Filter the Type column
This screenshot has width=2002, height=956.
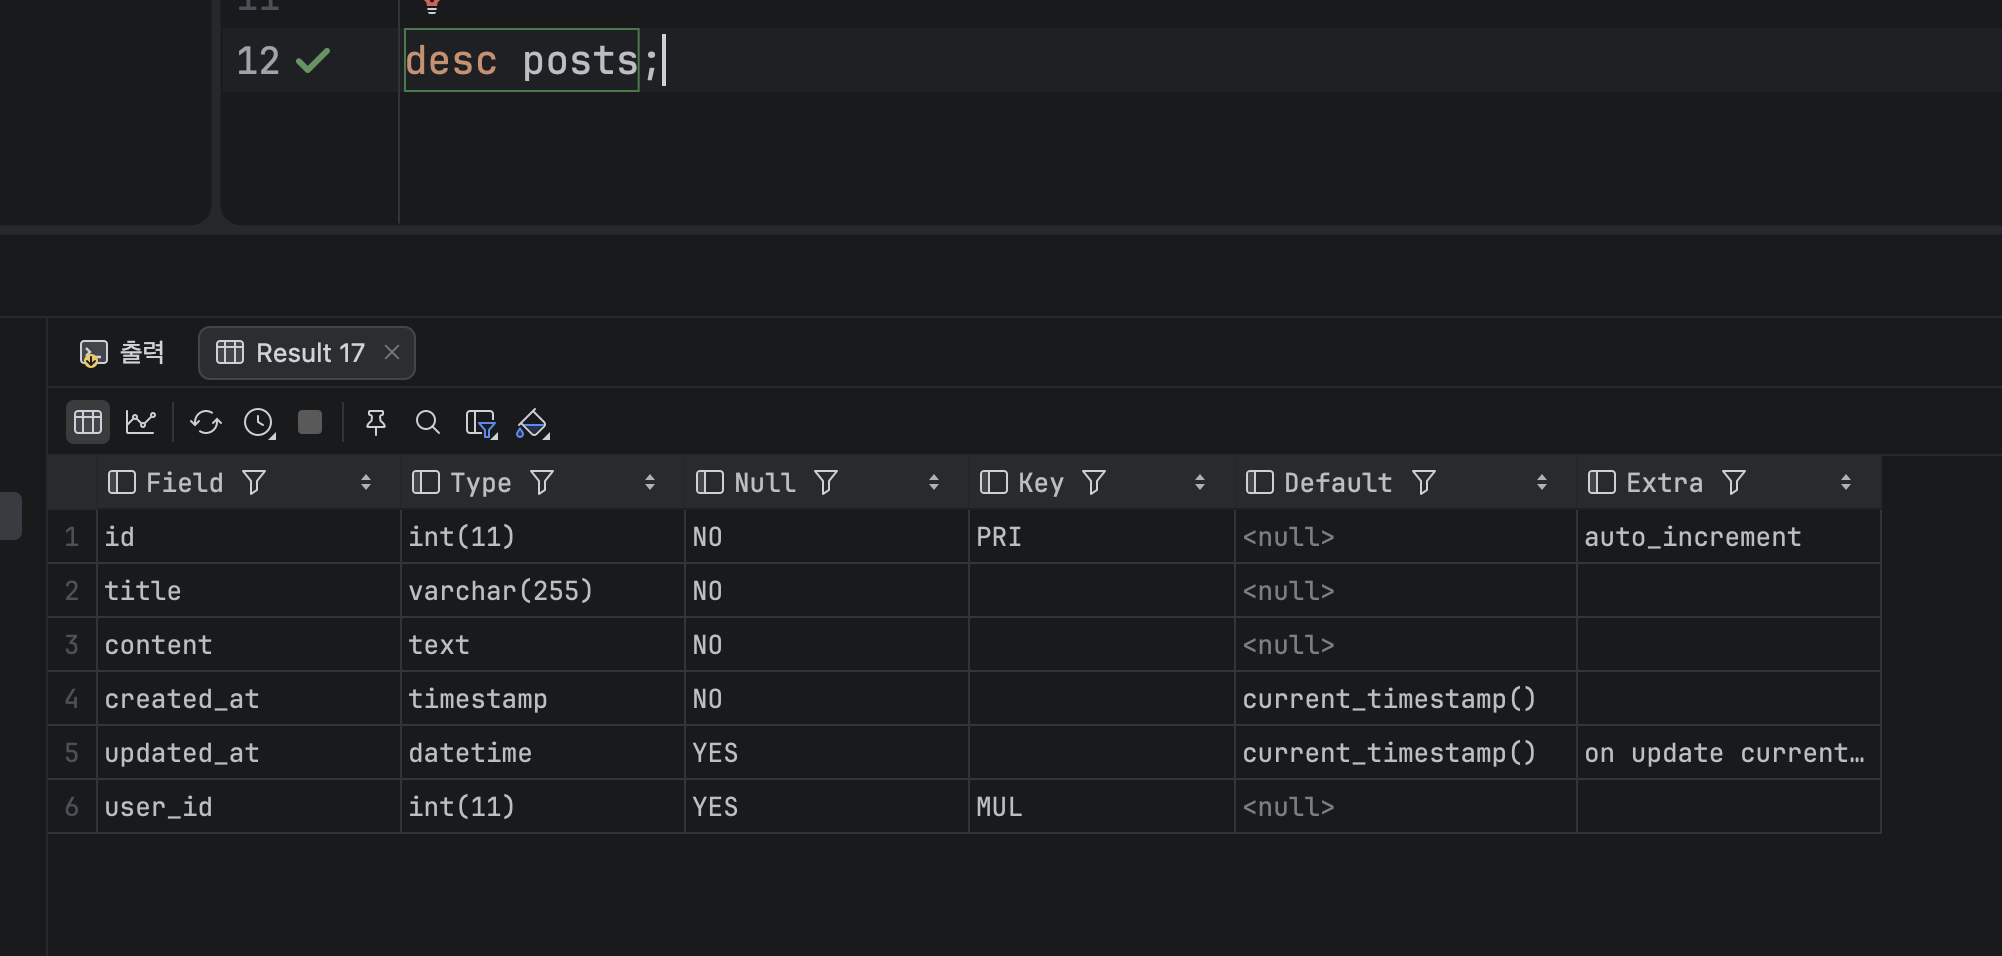pos(542,483)
